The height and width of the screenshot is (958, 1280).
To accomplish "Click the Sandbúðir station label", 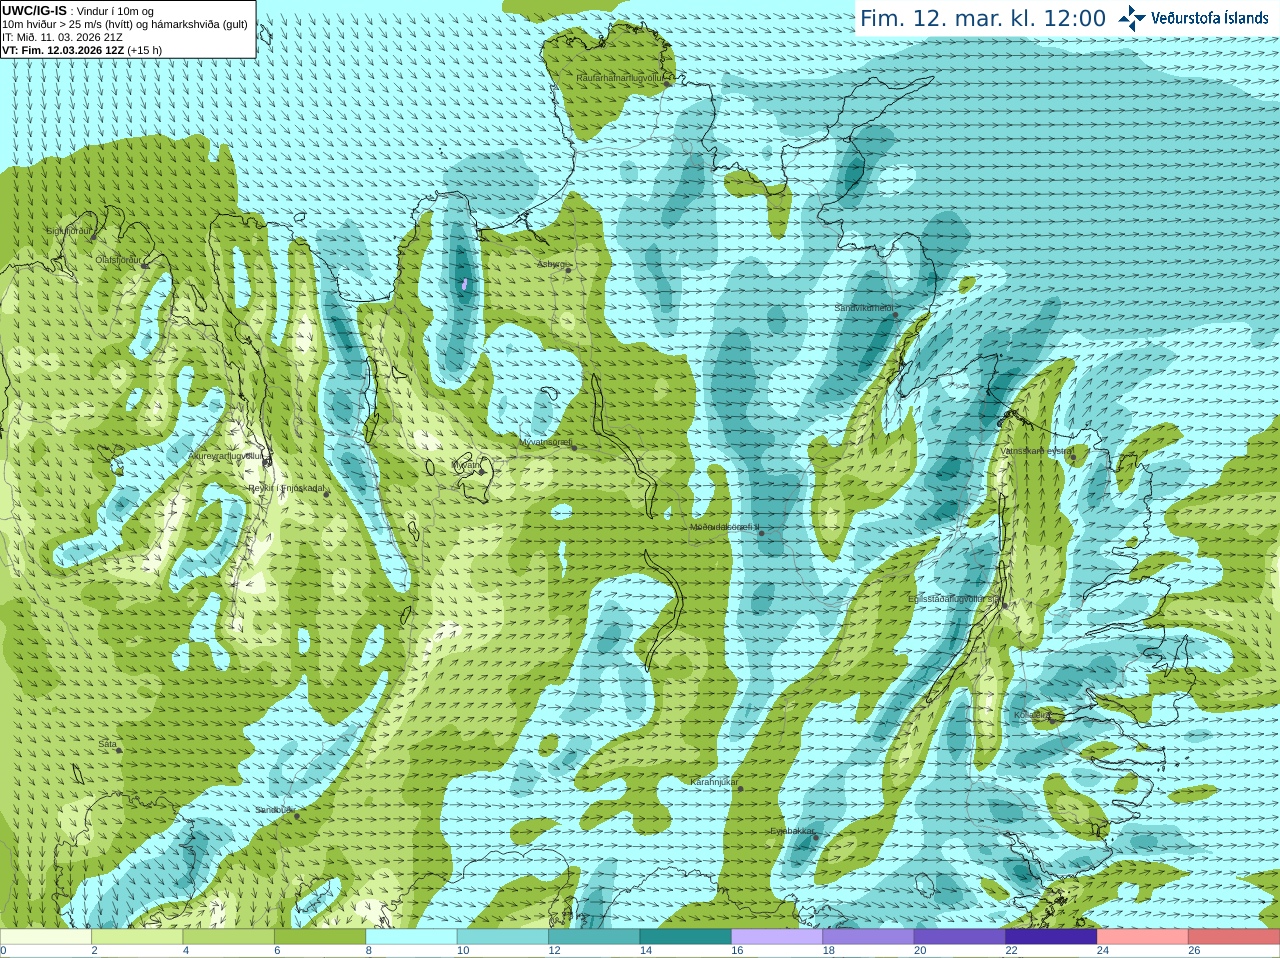I will (275, 810).
